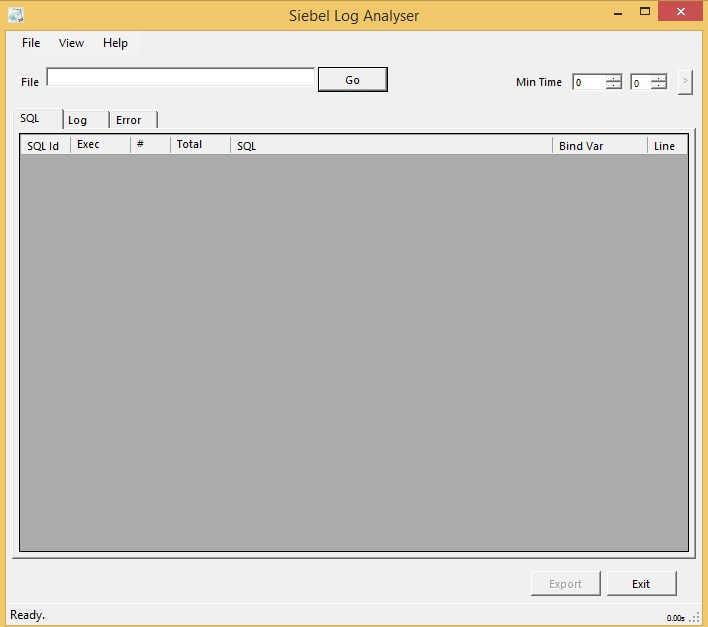Image resolution: width=708 pixels, height=627 pixels.
Task: Click the Ready. status bar text
Action: pos(28,615)
